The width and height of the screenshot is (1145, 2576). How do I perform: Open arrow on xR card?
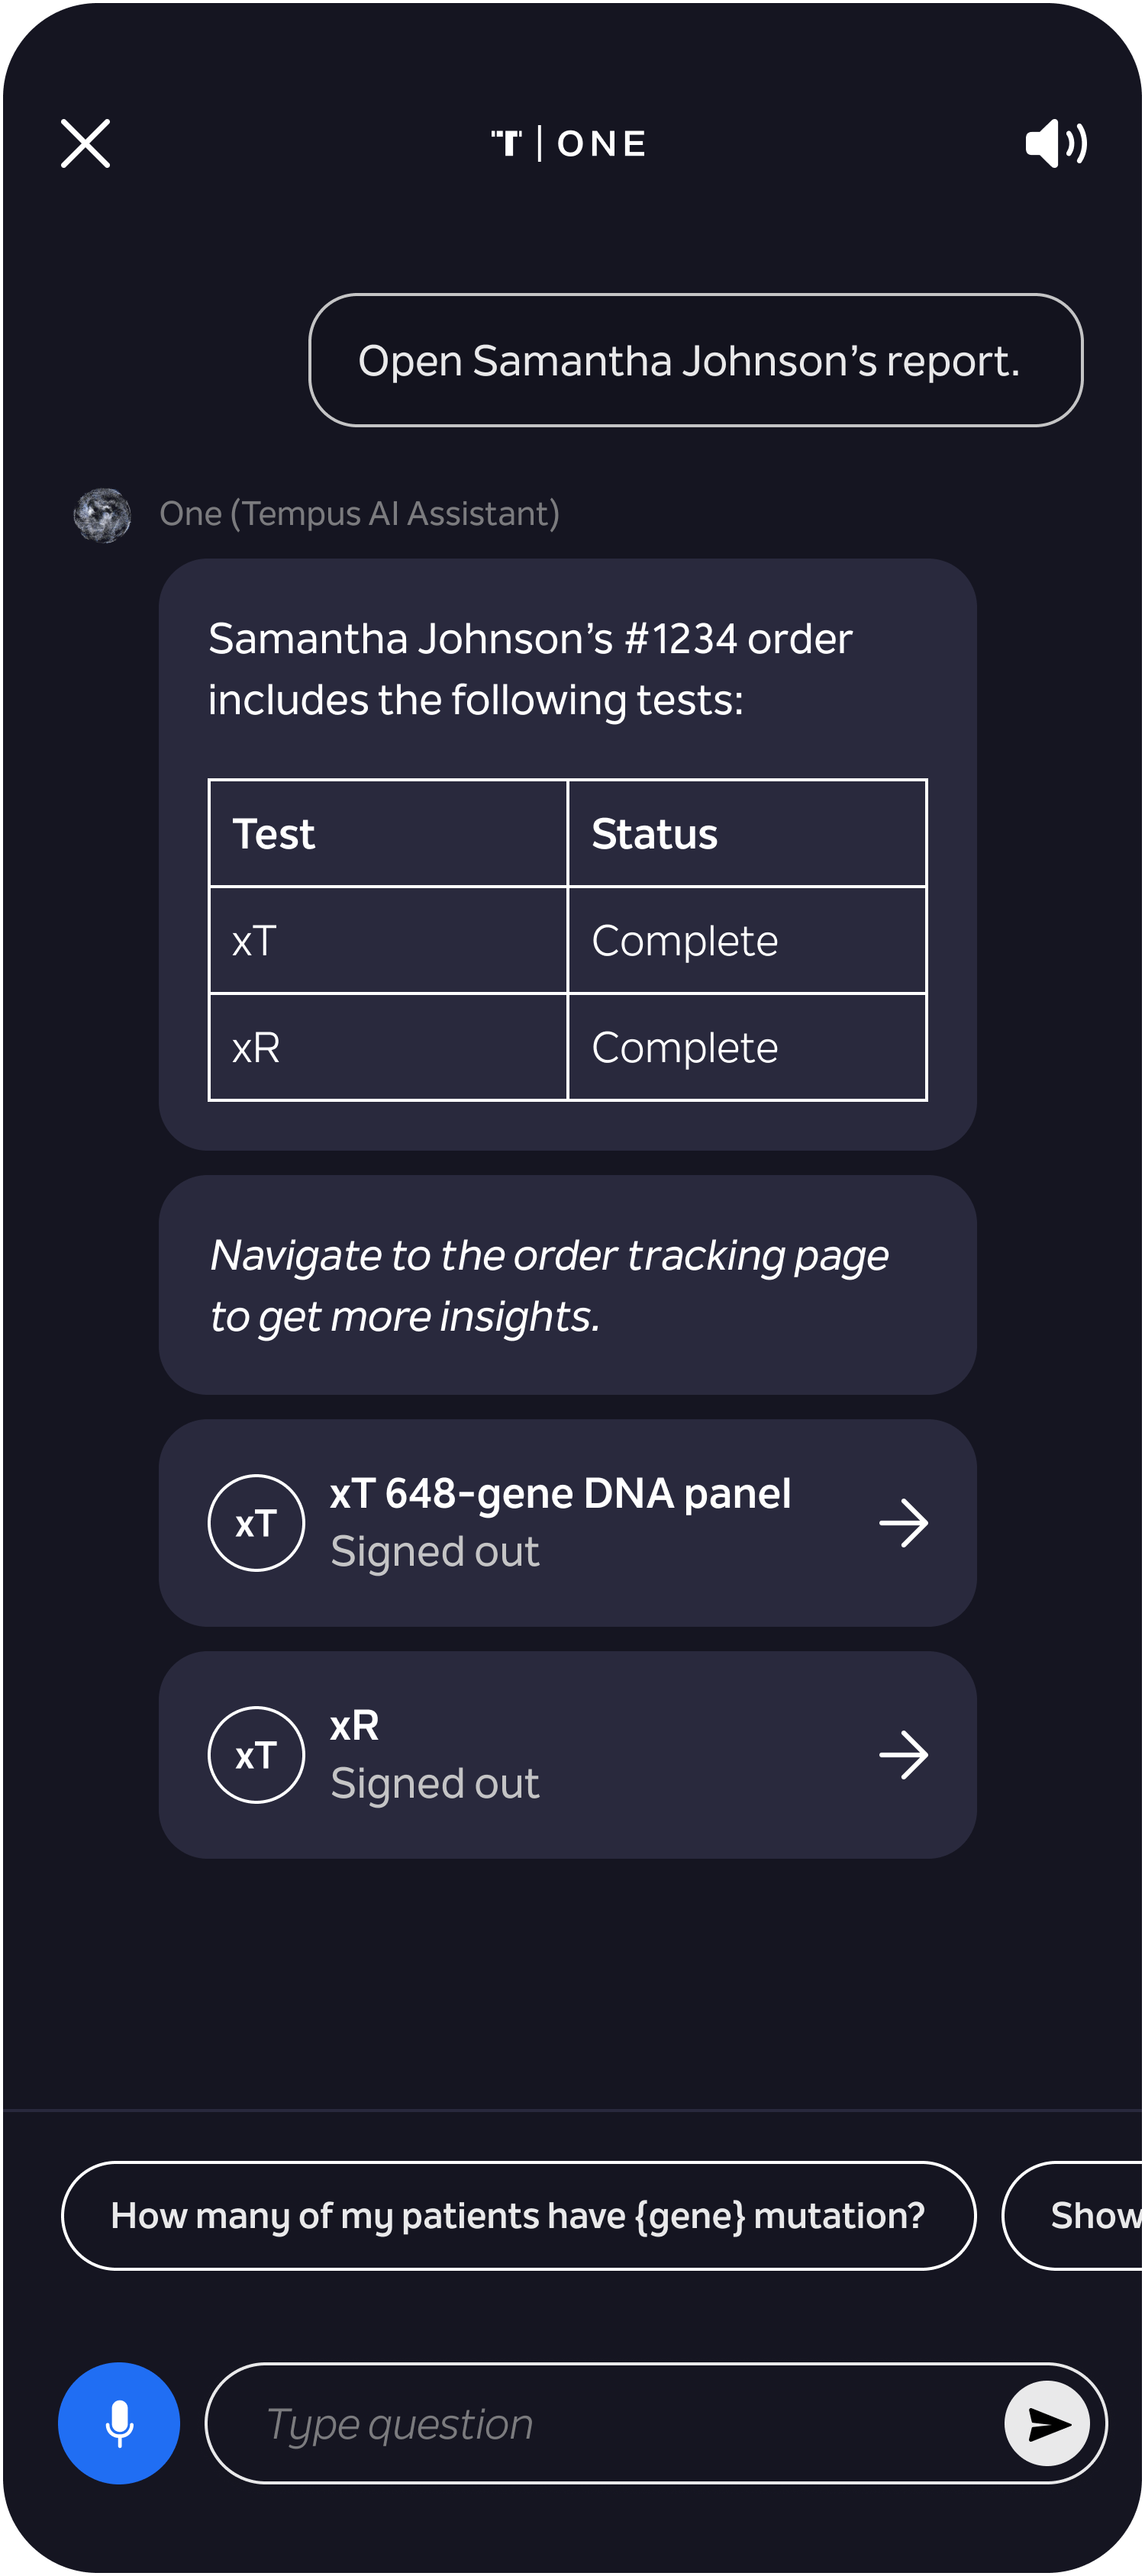[x=903, y=1754]
